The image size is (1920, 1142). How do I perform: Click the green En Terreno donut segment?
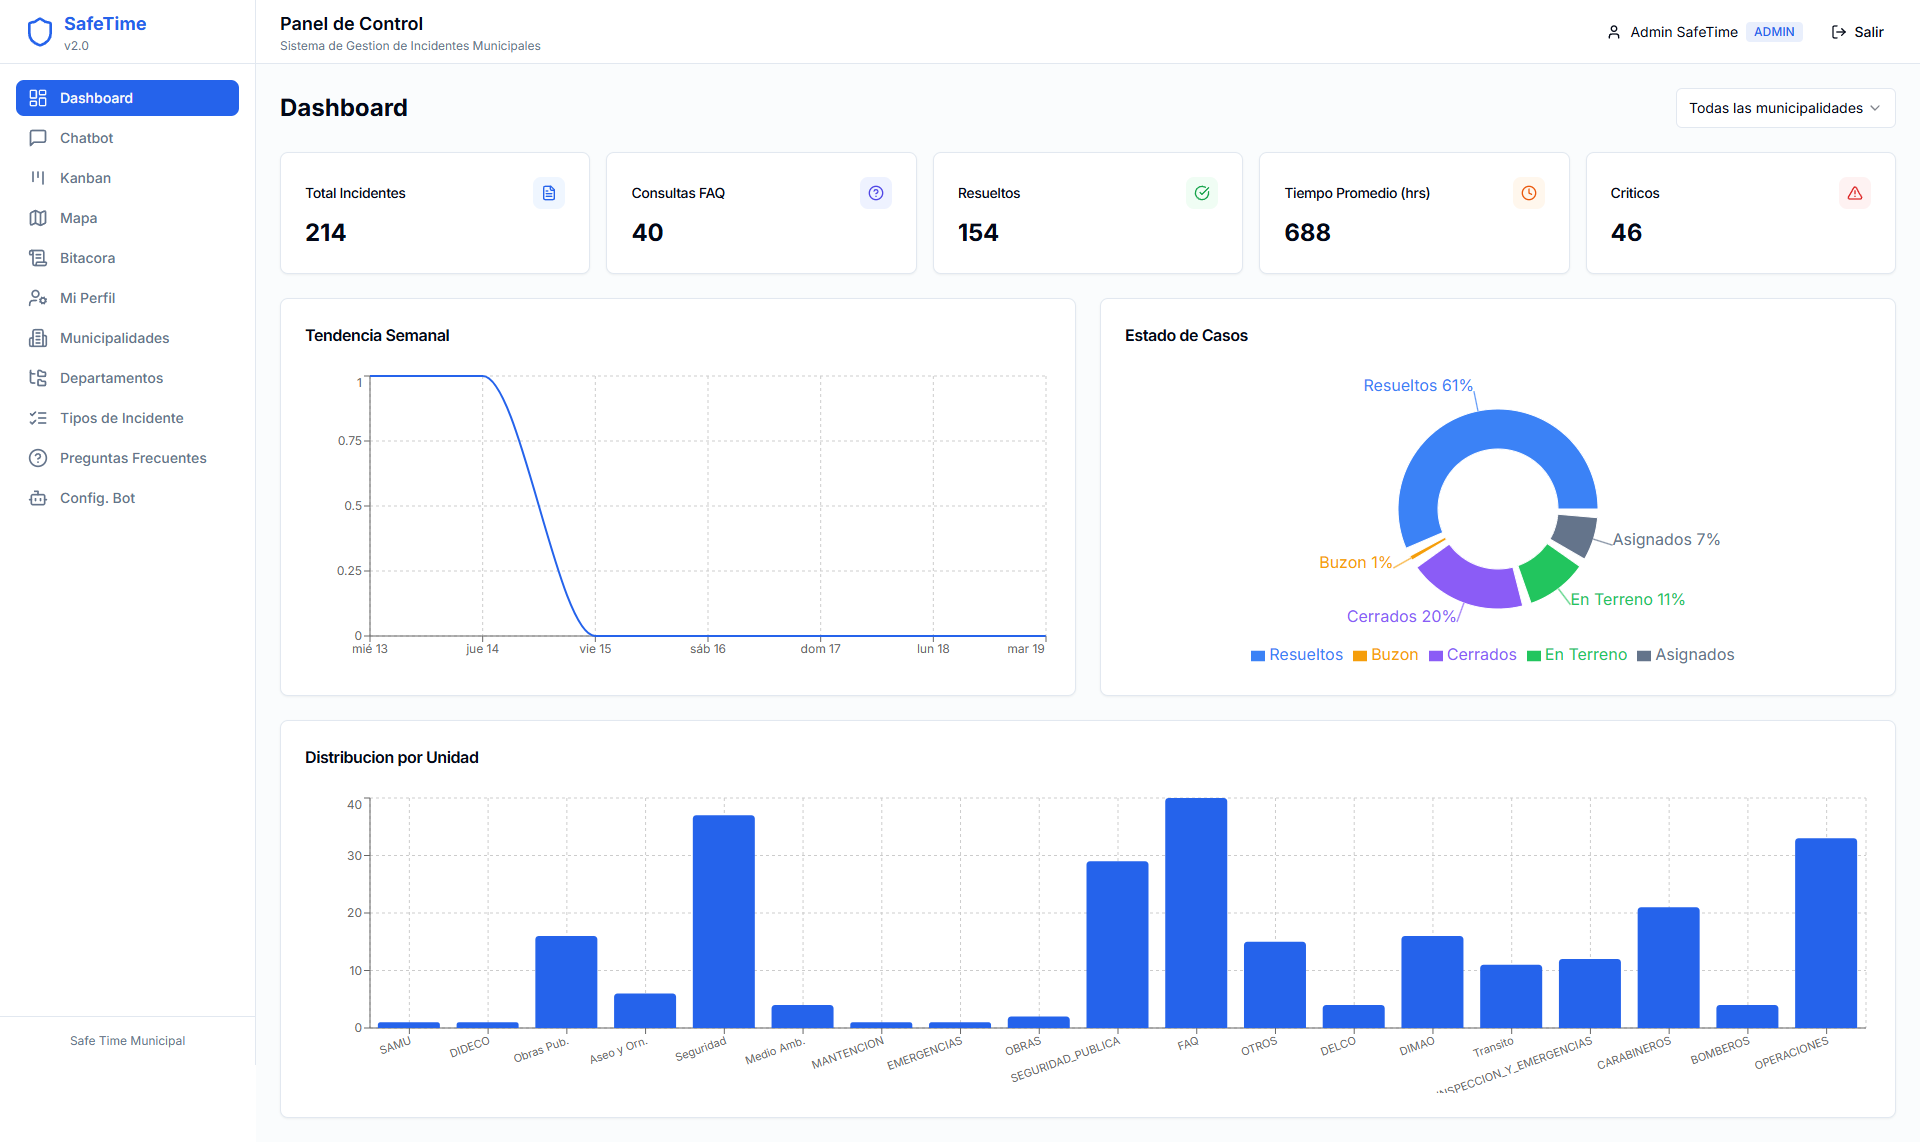coord(1548,572)
